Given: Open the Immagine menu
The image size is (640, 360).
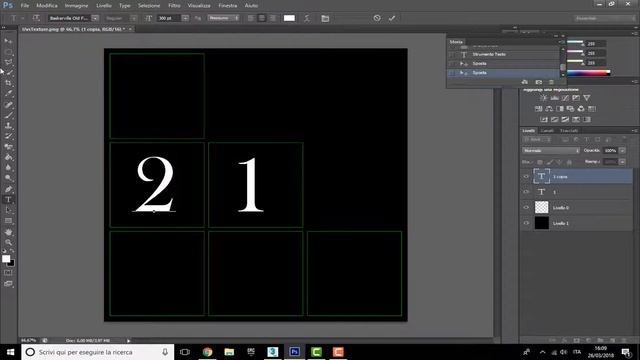Looking at the screenshot, I should coord(76,6).
